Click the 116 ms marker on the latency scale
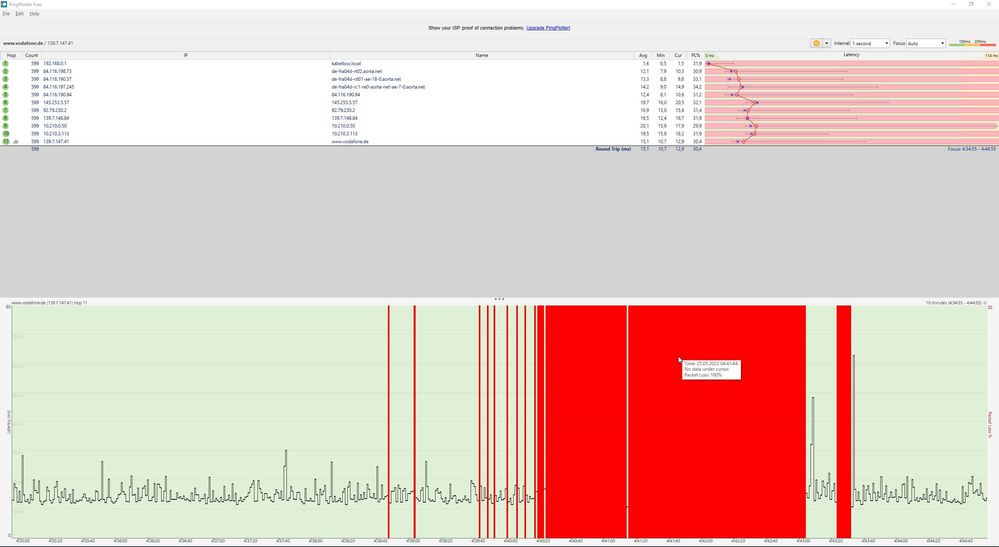The width and height of the screenshot is (999, 547). coord(991,55)
